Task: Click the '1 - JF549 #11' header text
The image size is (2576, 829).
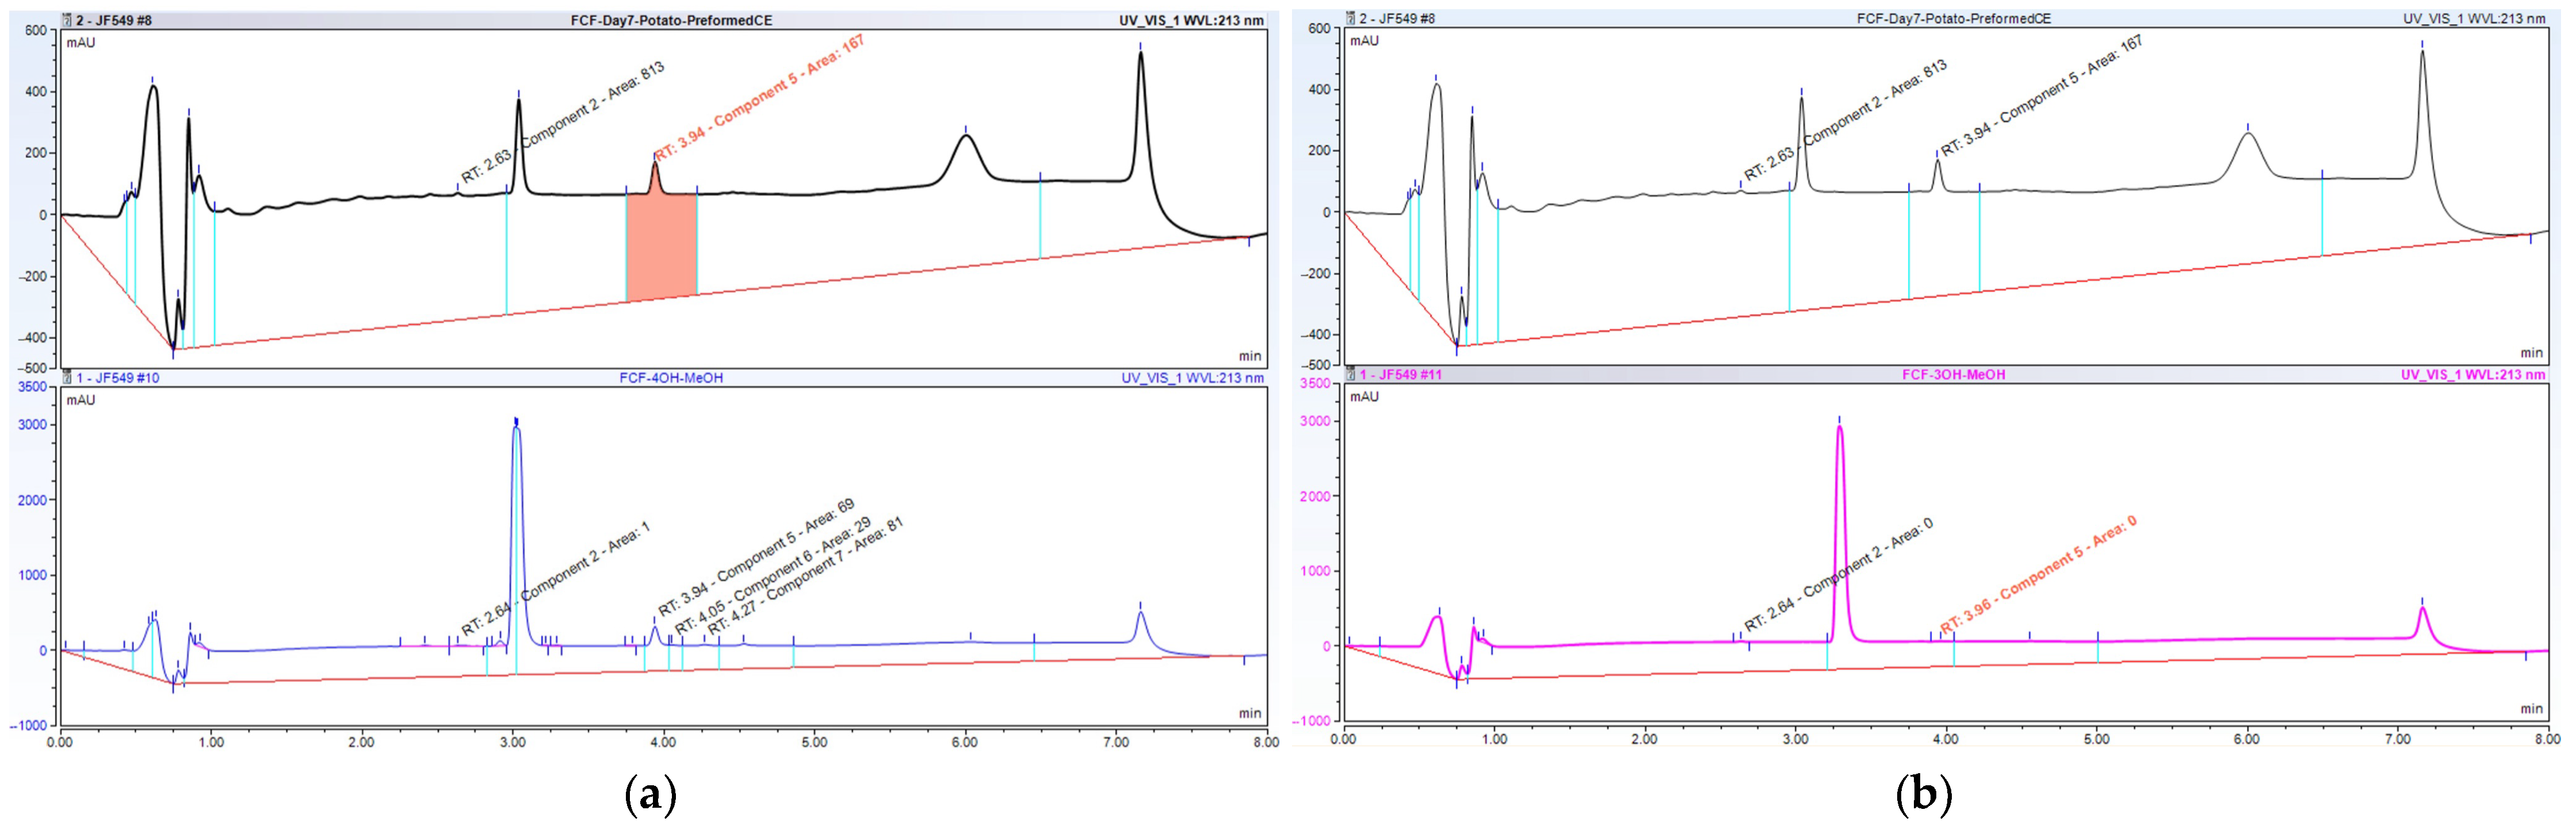Action: coord(1400,374)
